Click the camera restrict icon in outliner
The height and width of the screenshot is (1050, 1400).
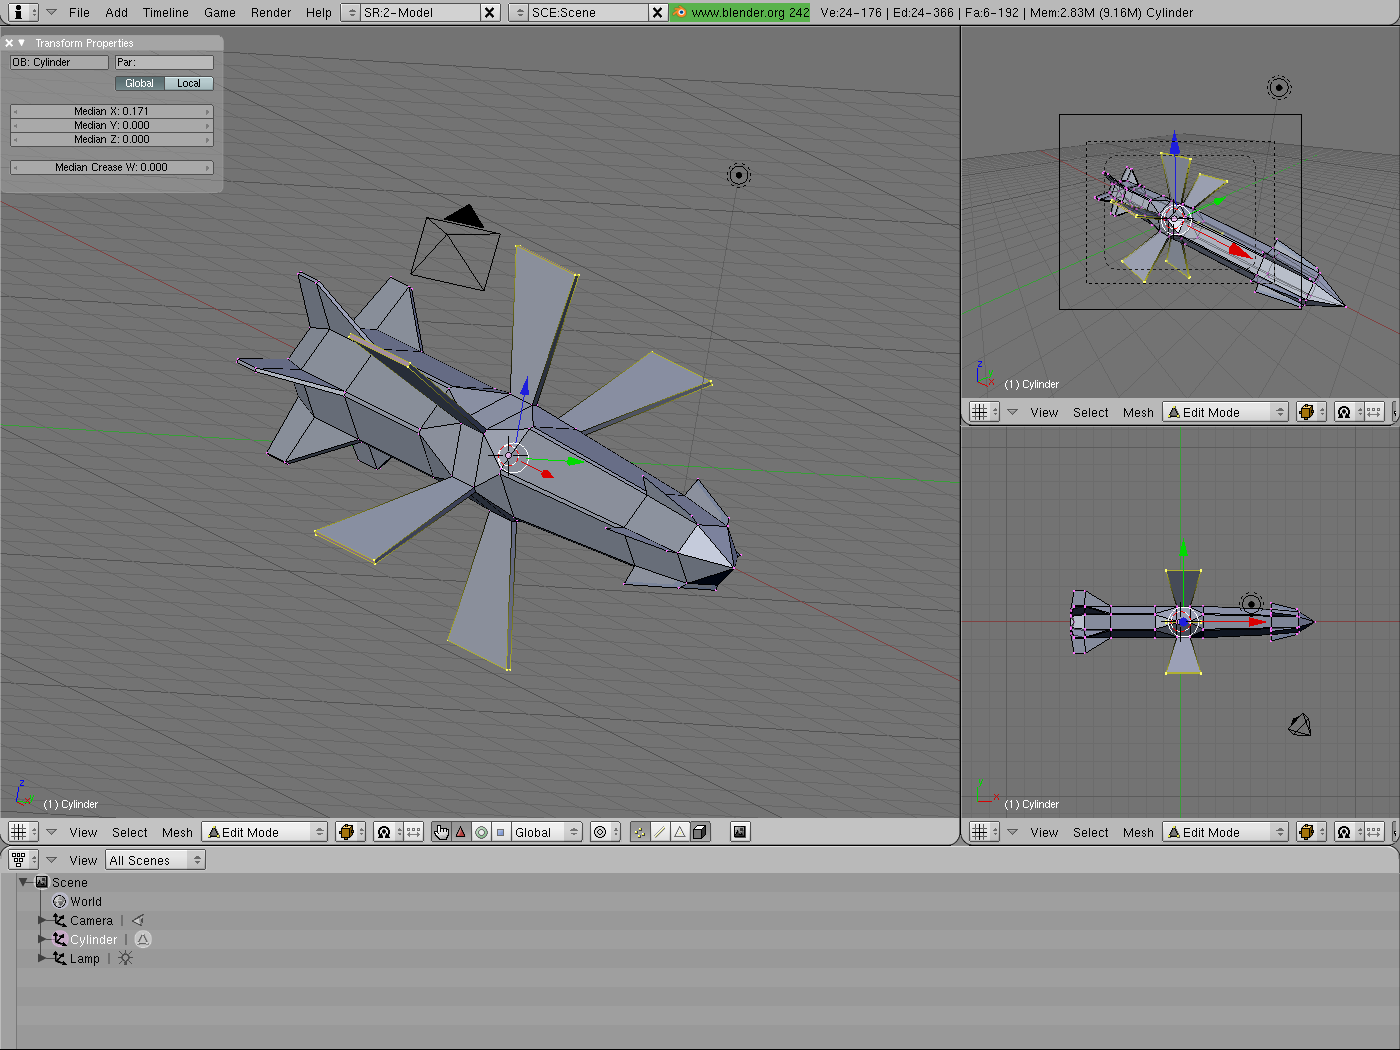pyautogui.click(x=138, y=921)
